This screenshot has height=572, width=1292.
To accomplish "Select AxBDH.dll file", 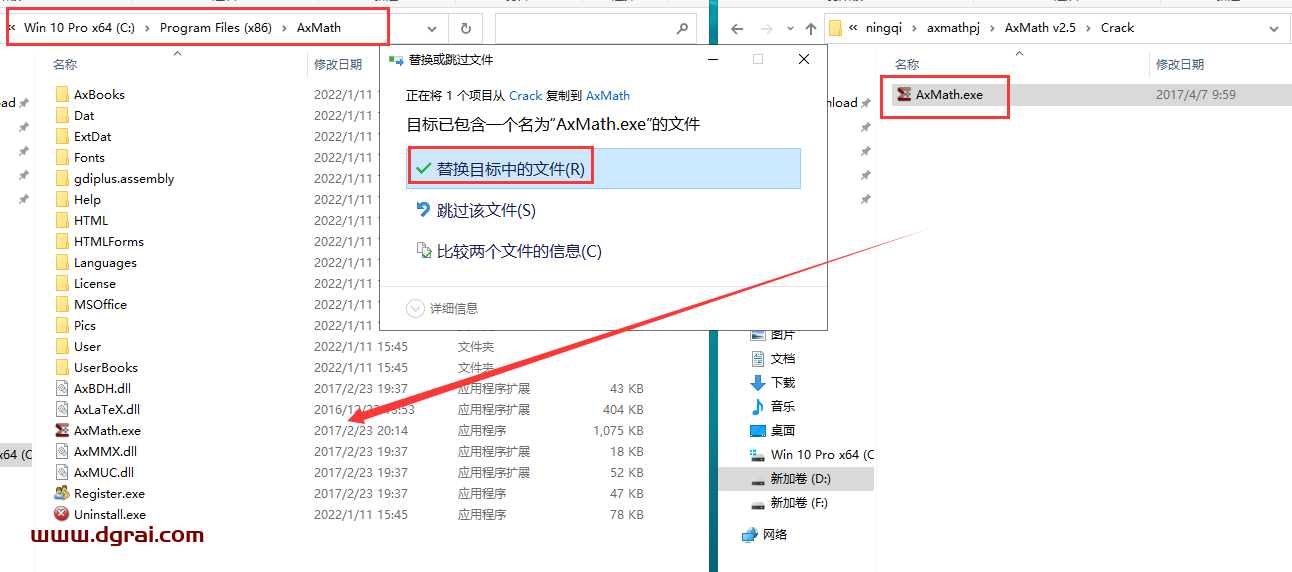I will pyautogui.click(x=102, y=388).
